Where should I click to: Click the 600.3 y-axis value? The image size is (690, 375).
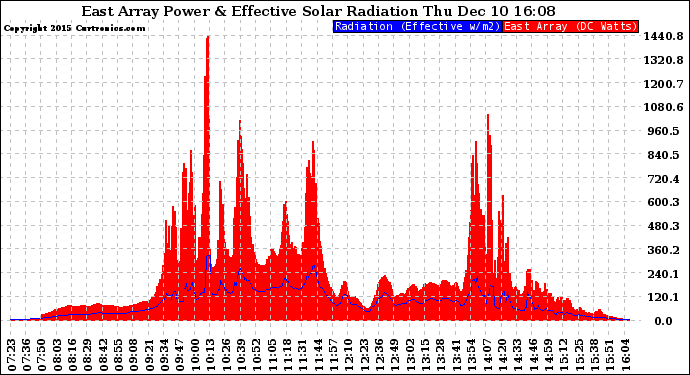[x=664, y=202]
